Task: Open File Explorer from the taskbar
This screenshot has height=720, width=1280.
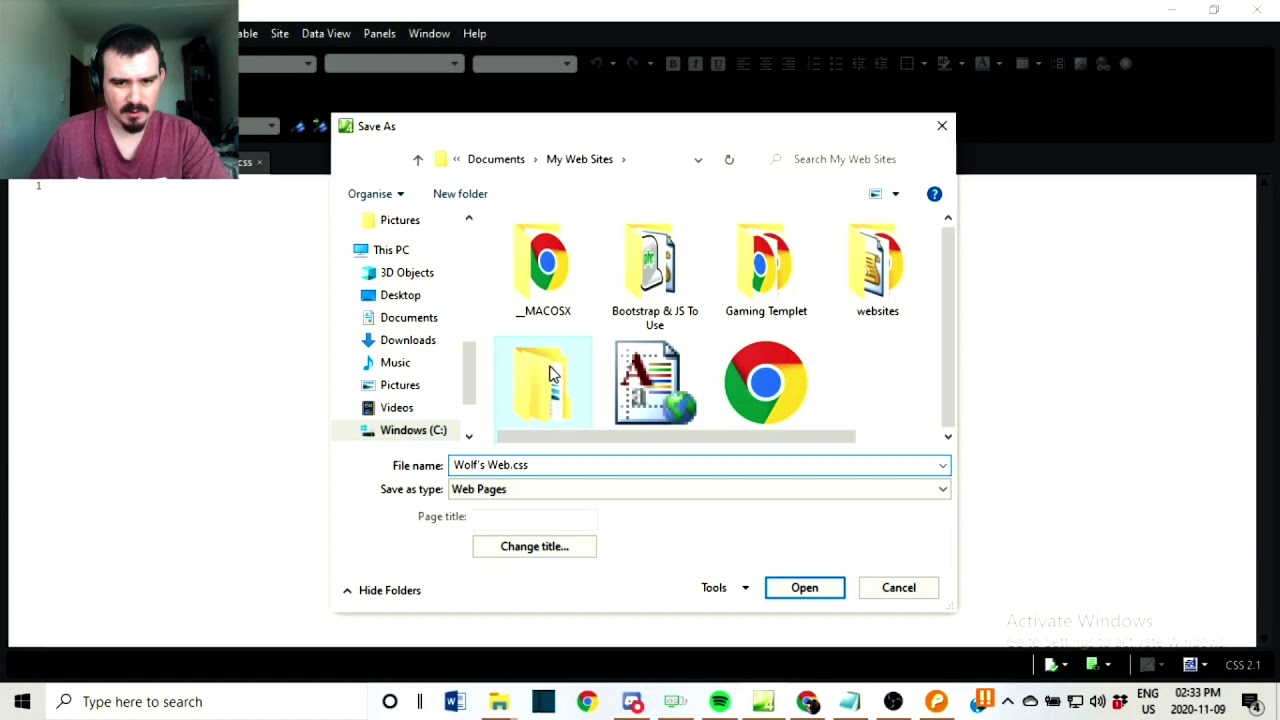Action: click(499, 702)
